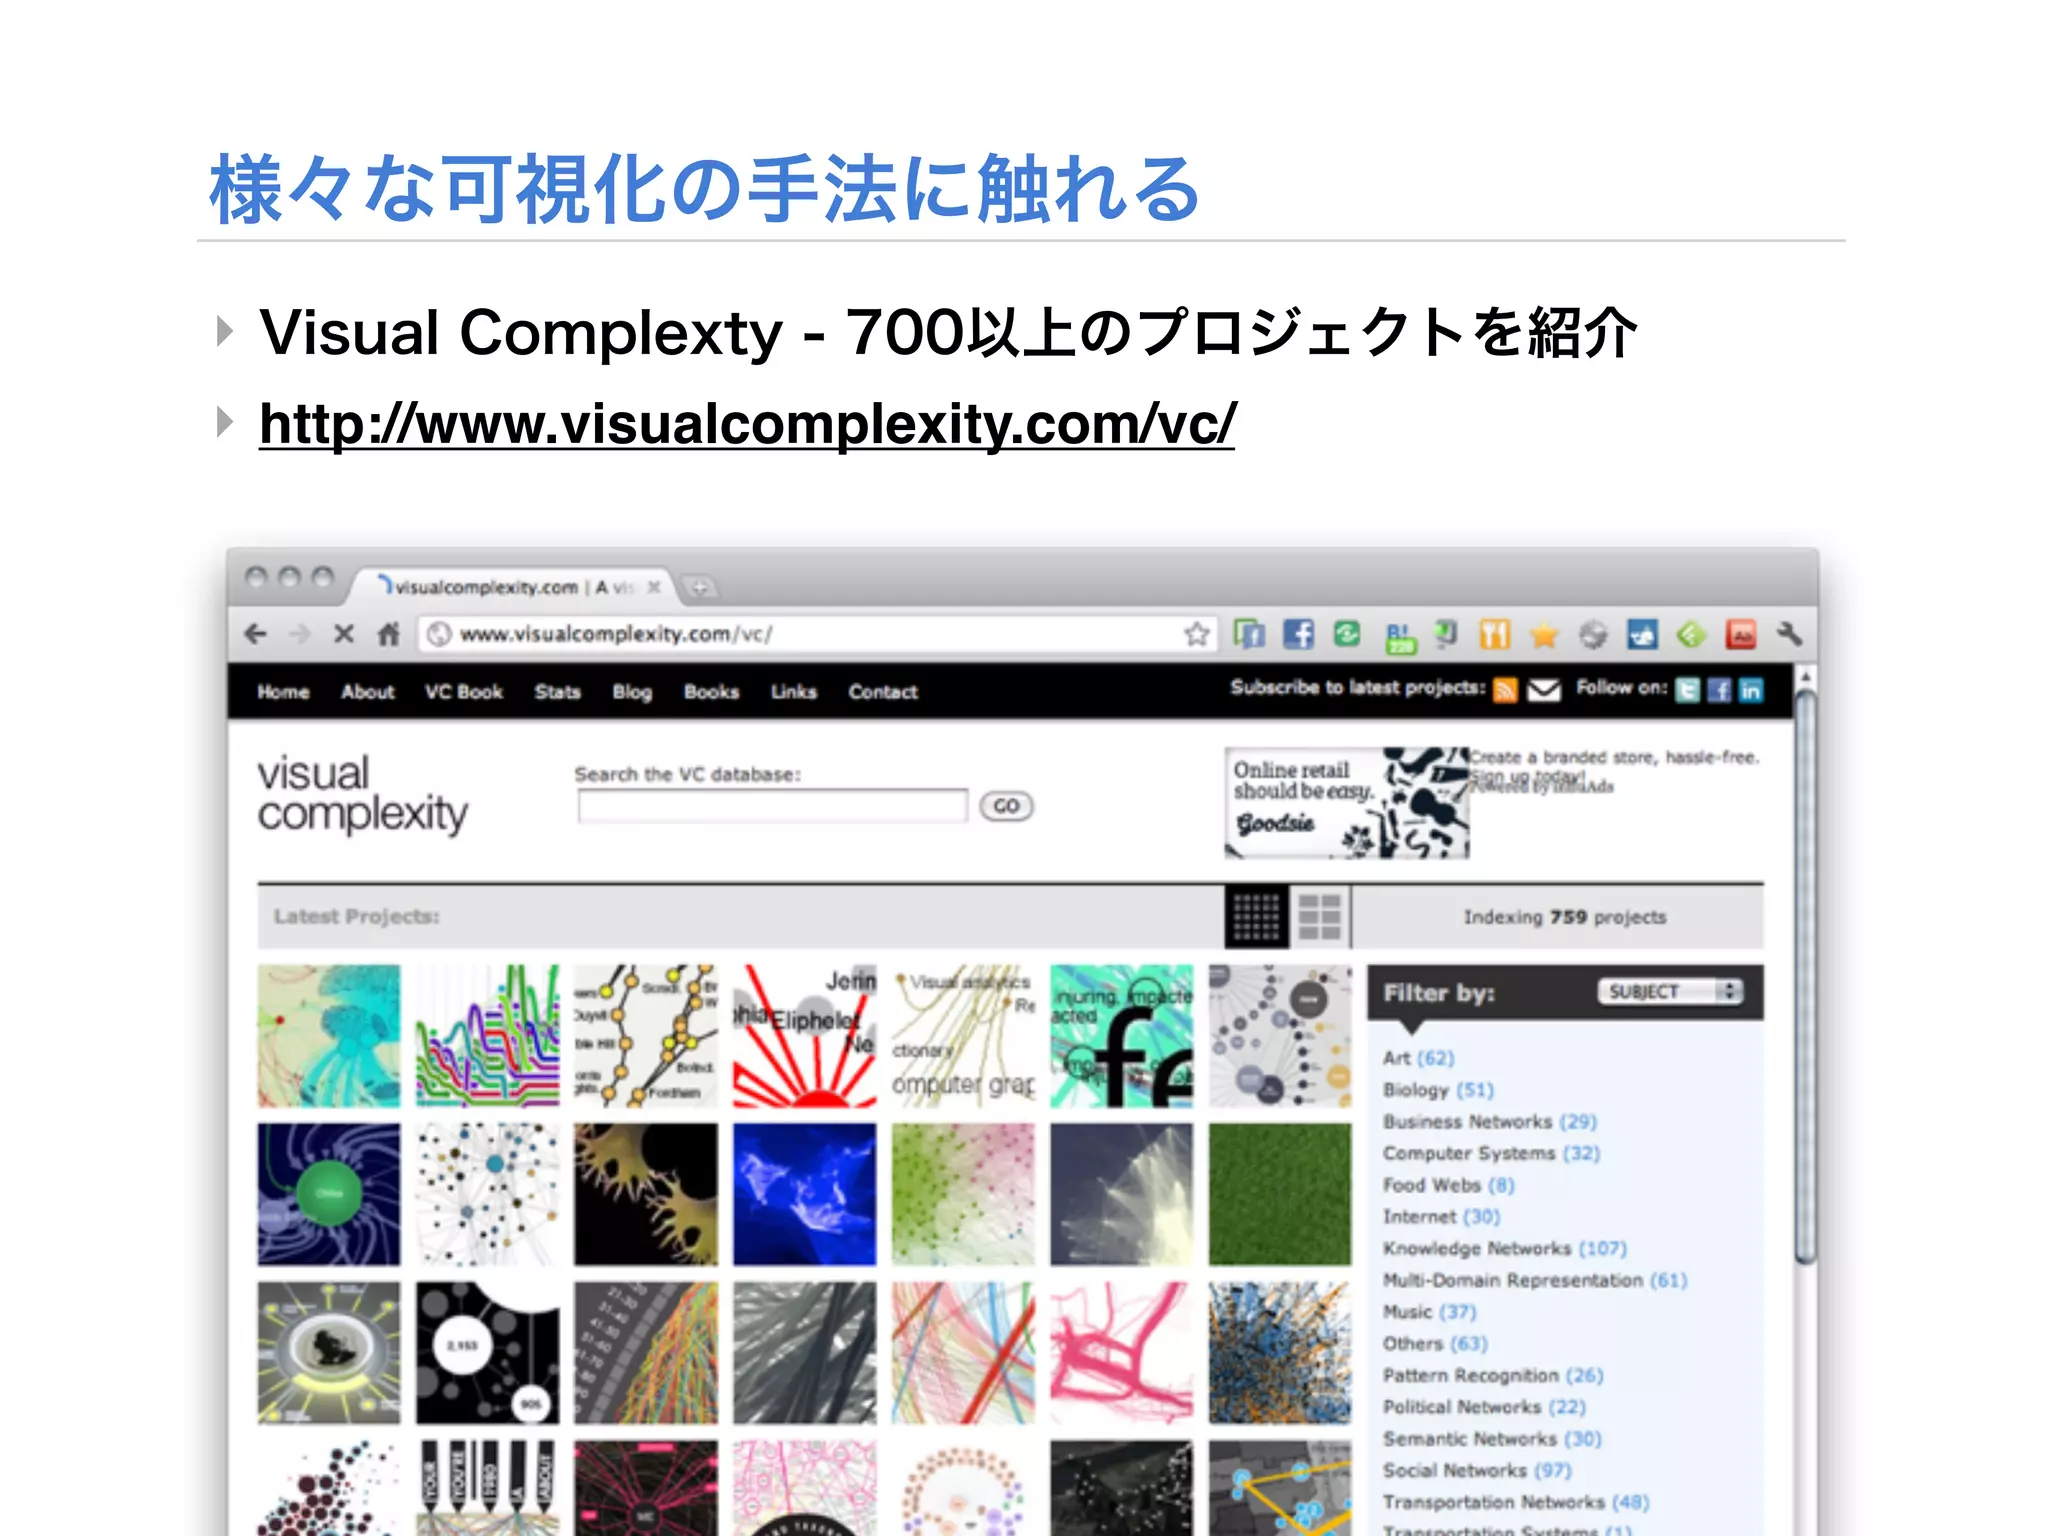Follow on Twitter icon in site header

[x=1687, y=690]
